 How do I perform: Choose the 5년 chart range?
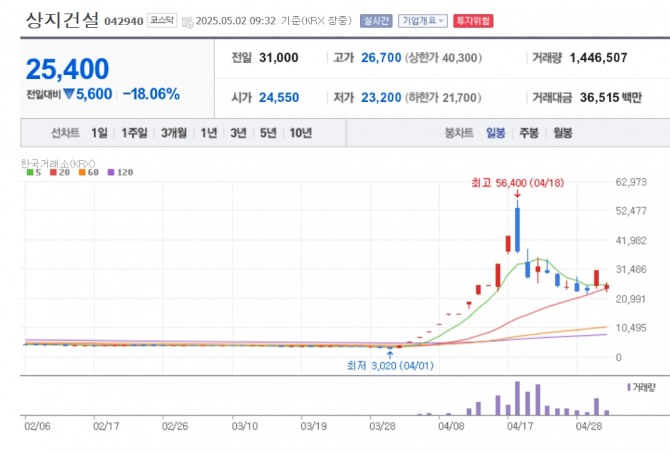point(268,132)
